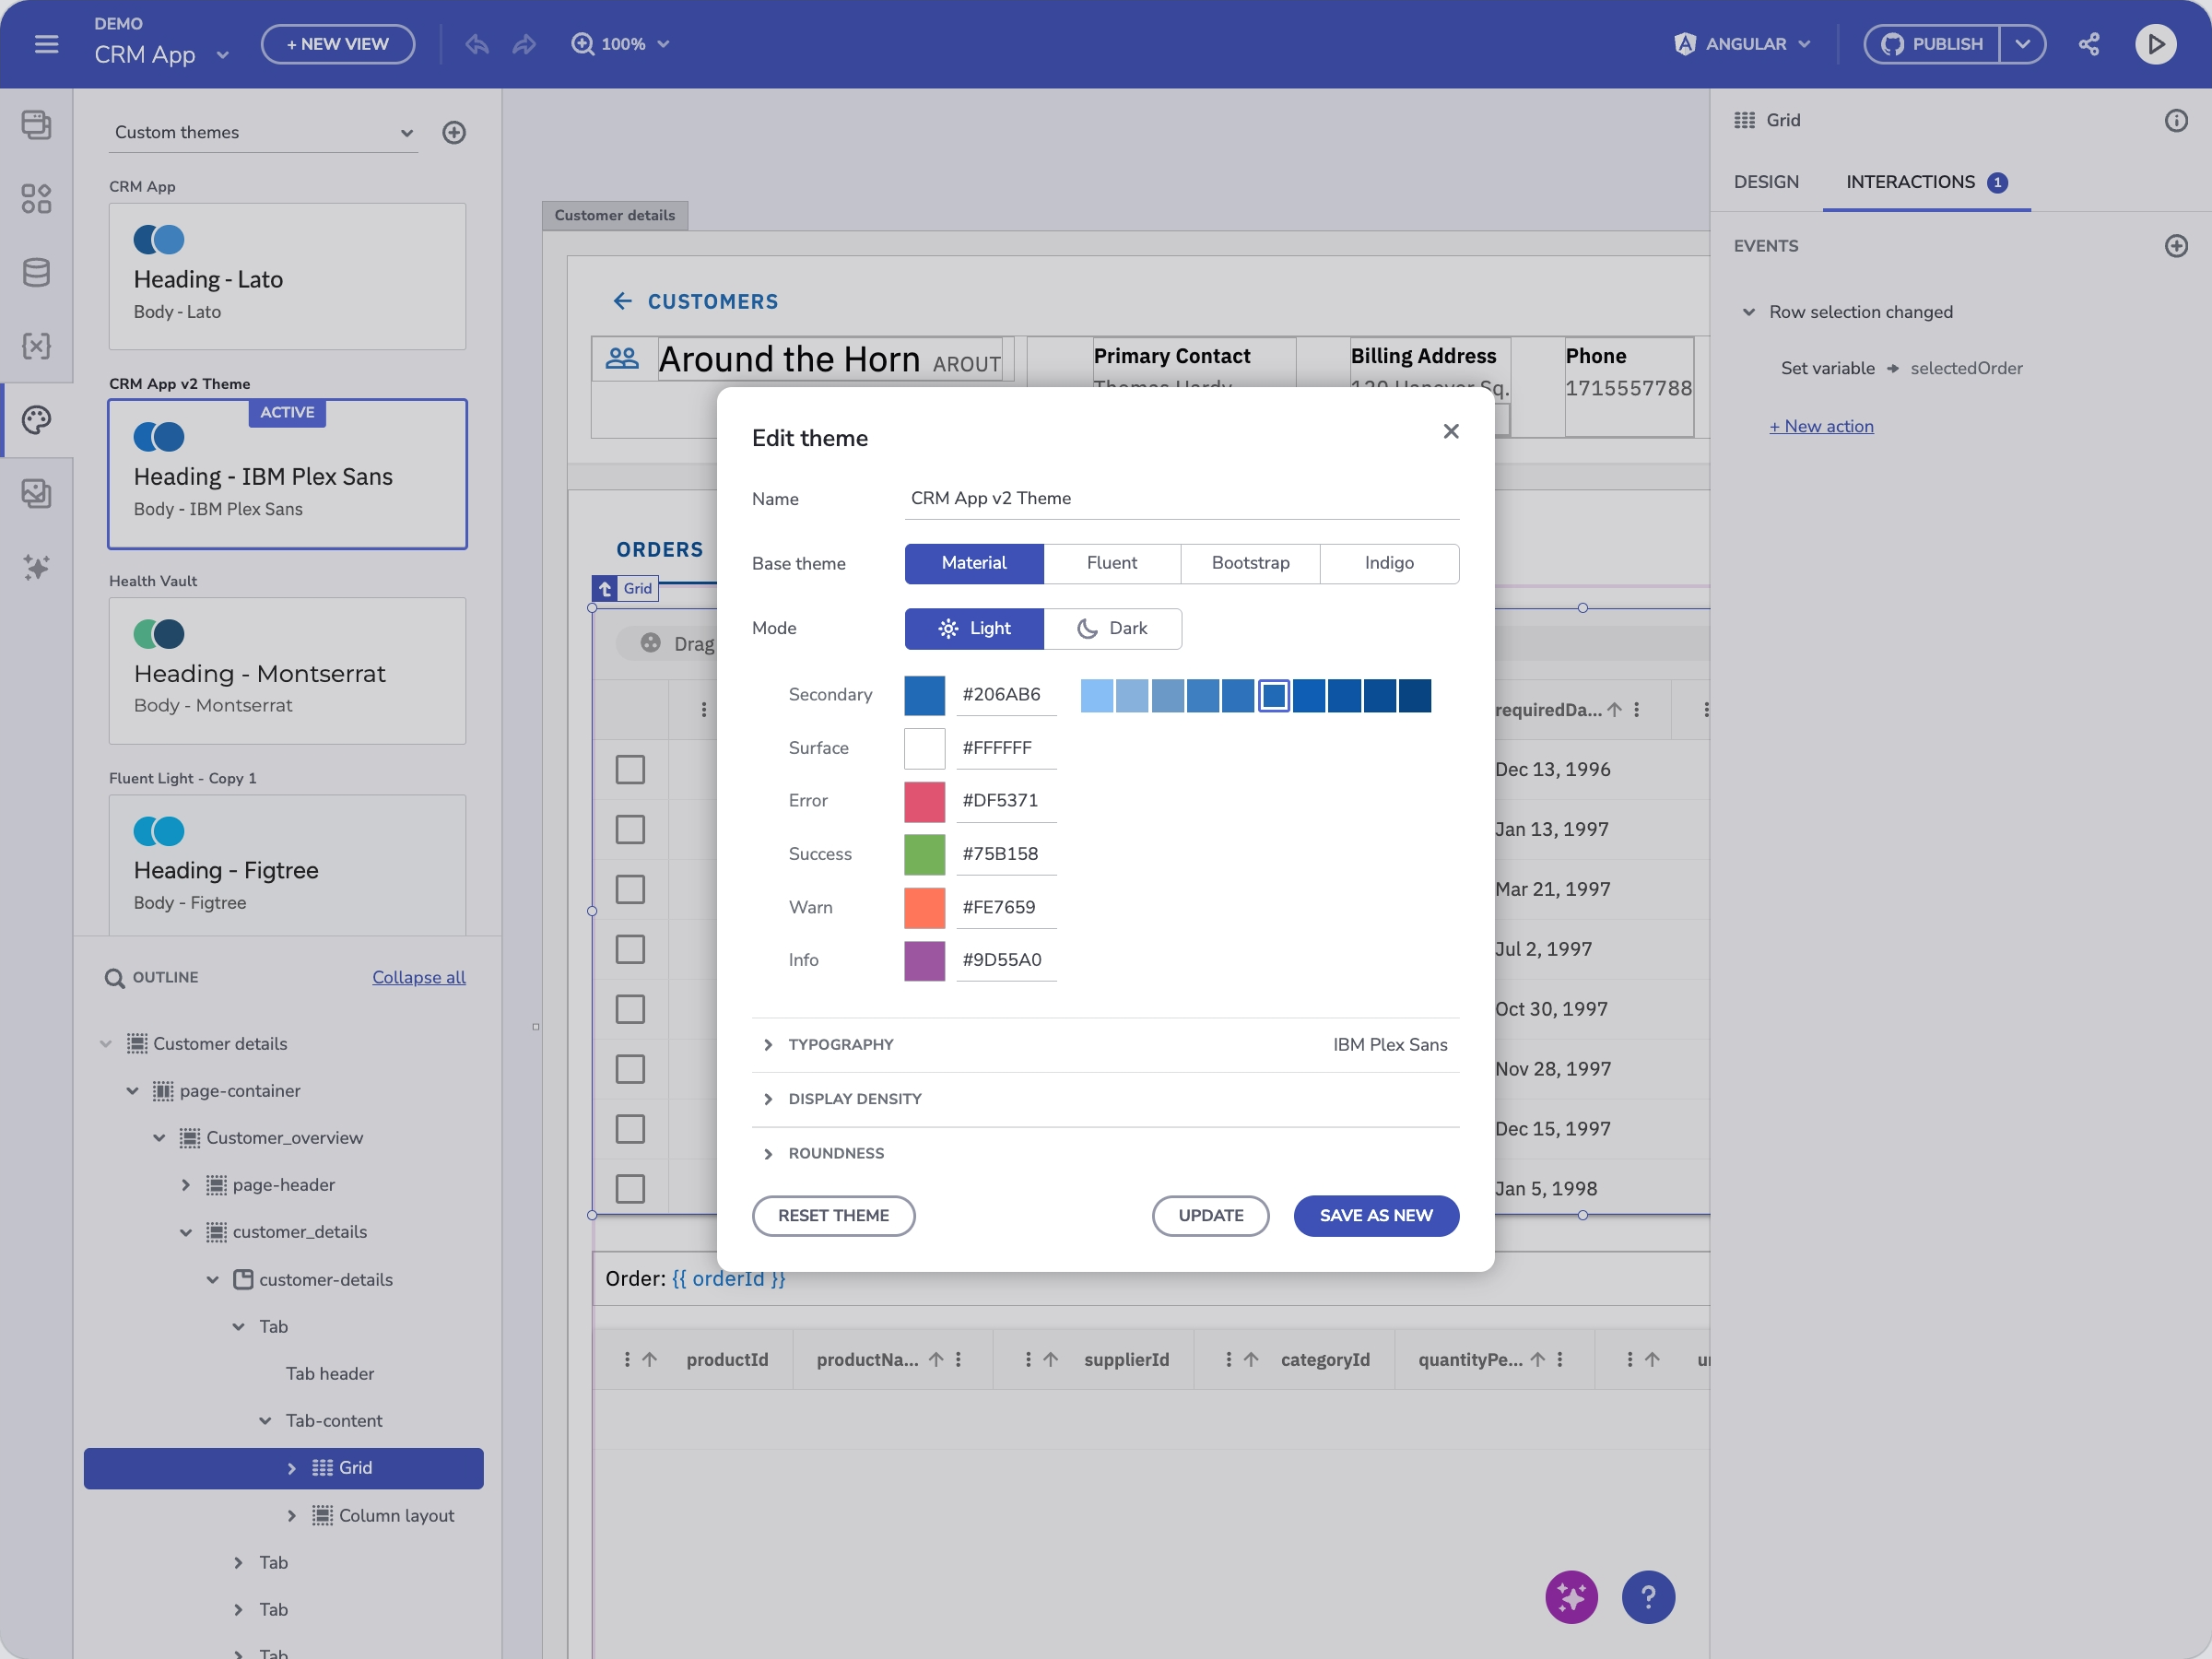The image size is (2212, 1659).
Task: Open the hamburger main menu
Action: [x=46, y=44]
